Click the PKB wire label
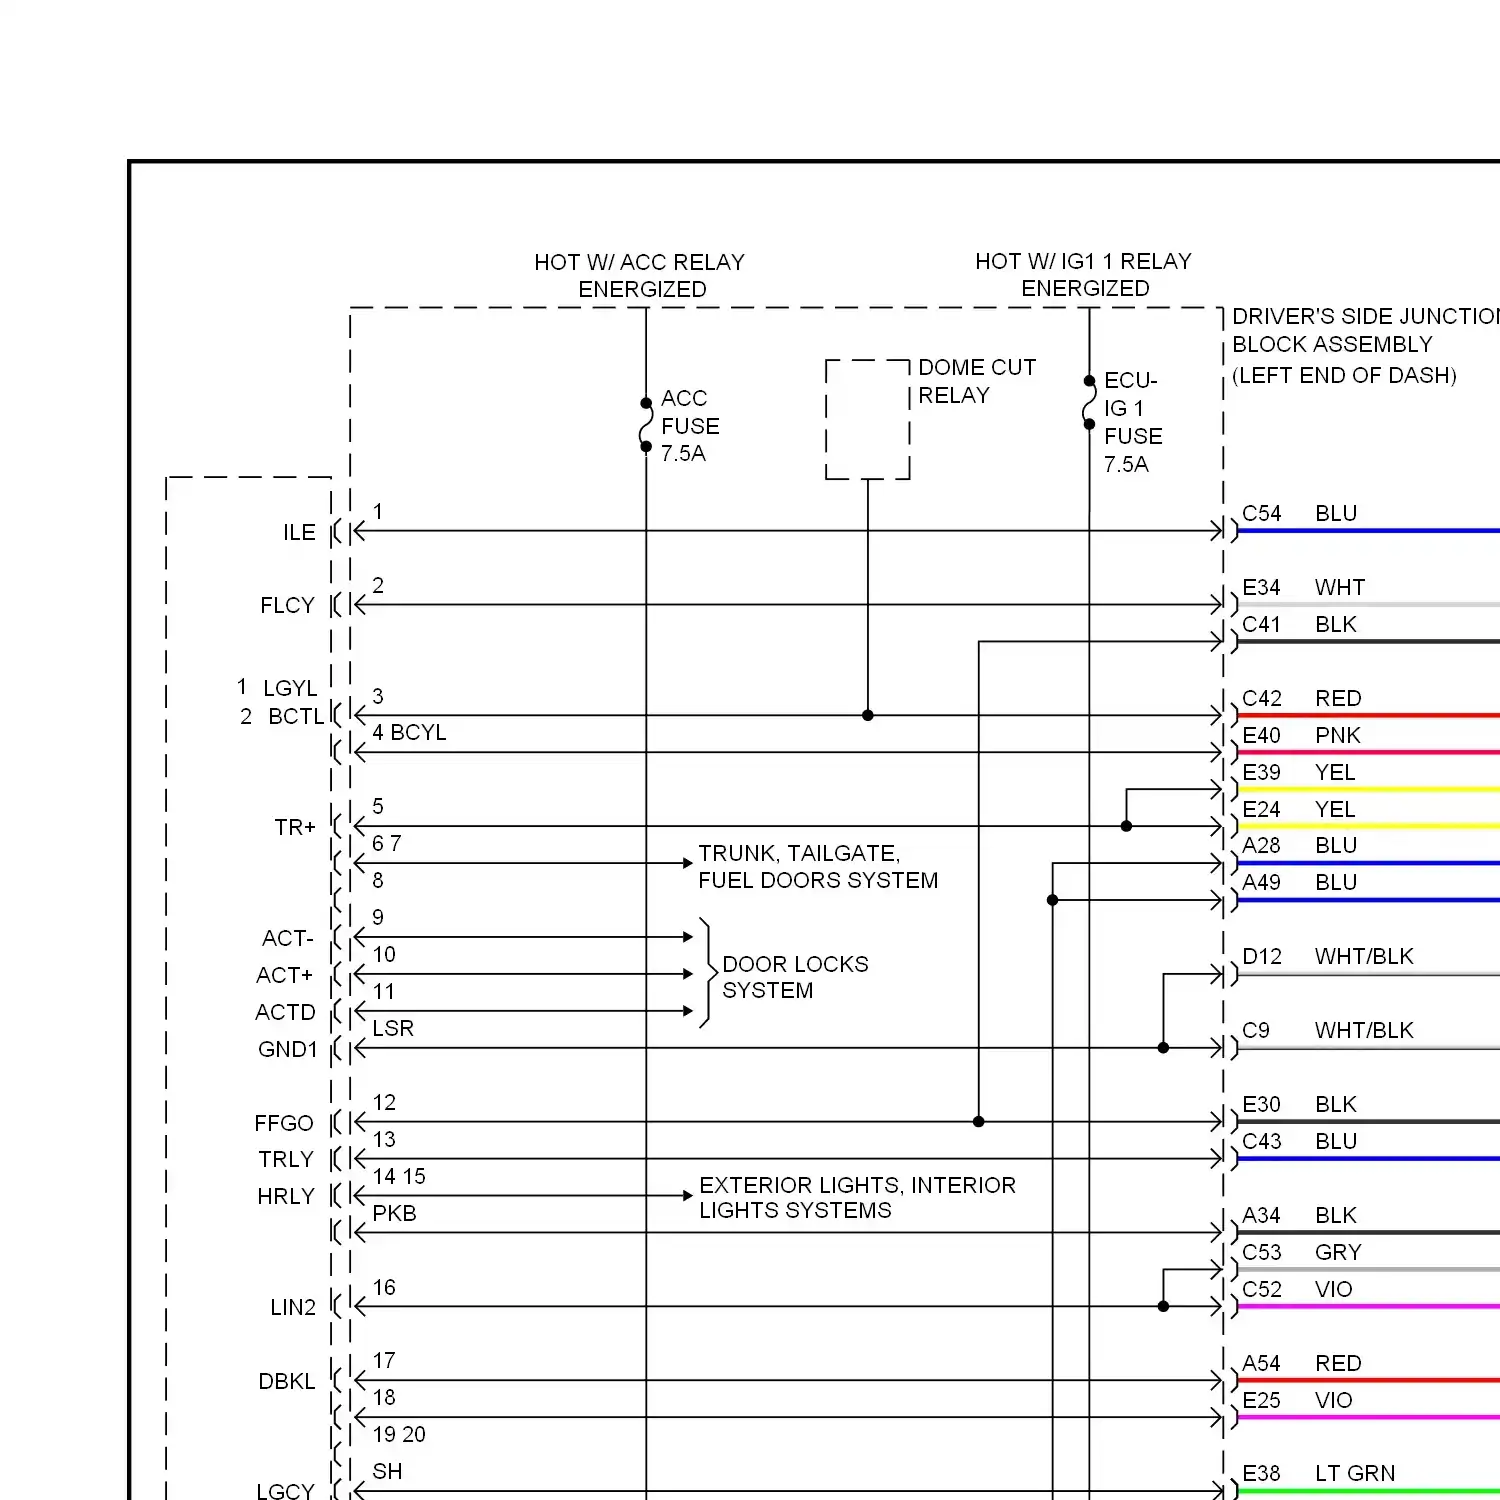This screenshot has height=1500, width=1500. pos(394,1213)
